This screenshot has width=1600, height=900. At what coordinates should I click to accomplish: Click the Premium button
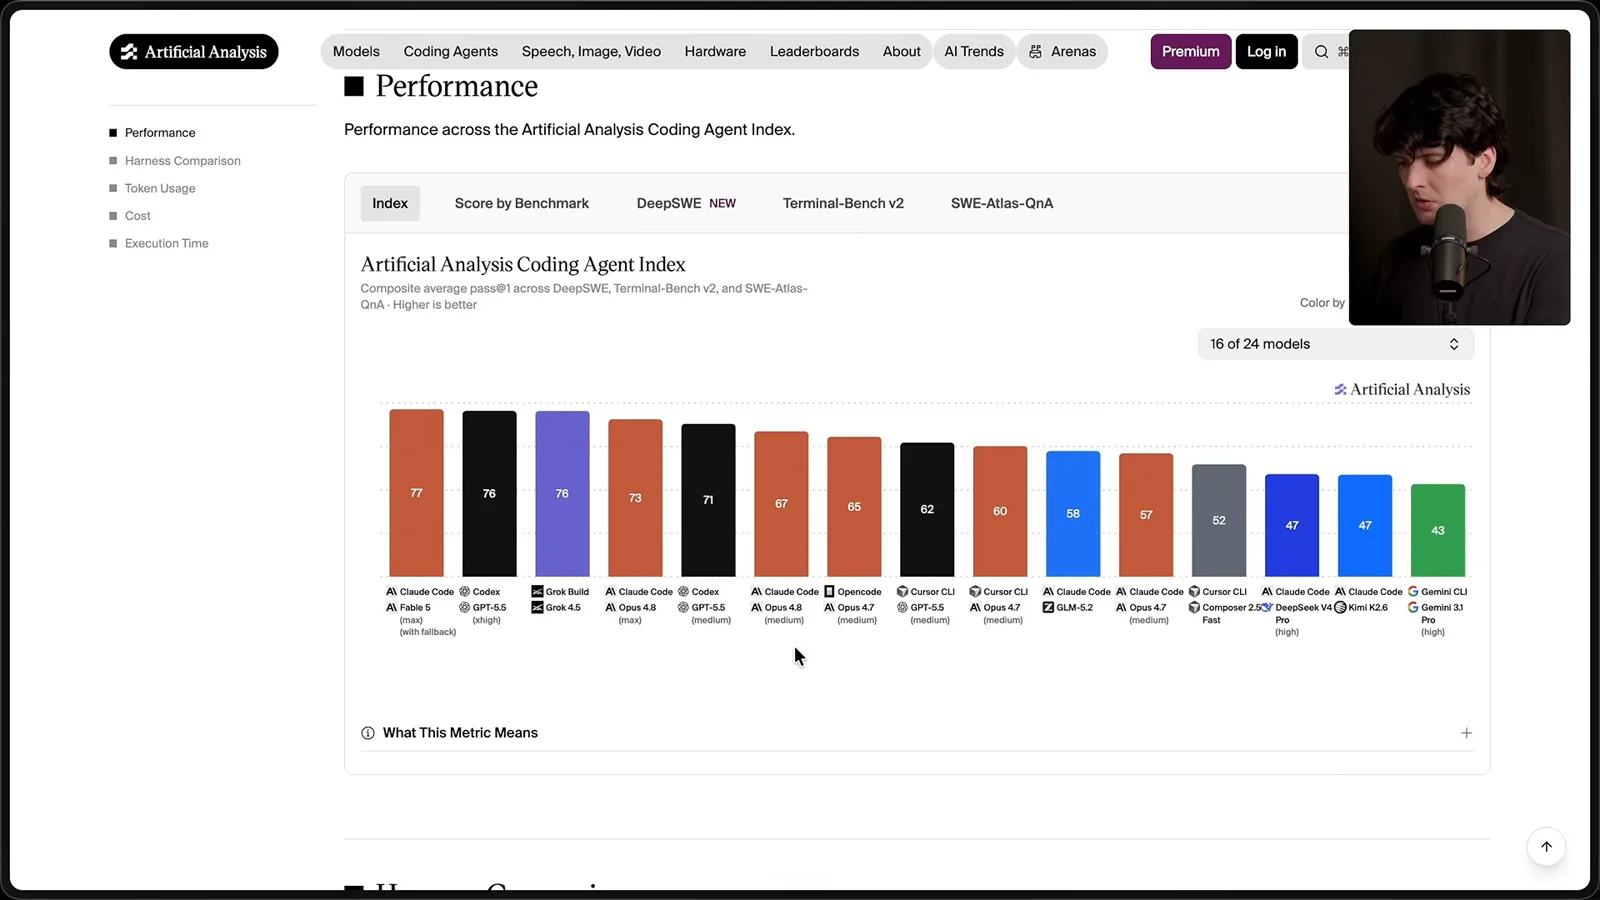(1190, 52)
